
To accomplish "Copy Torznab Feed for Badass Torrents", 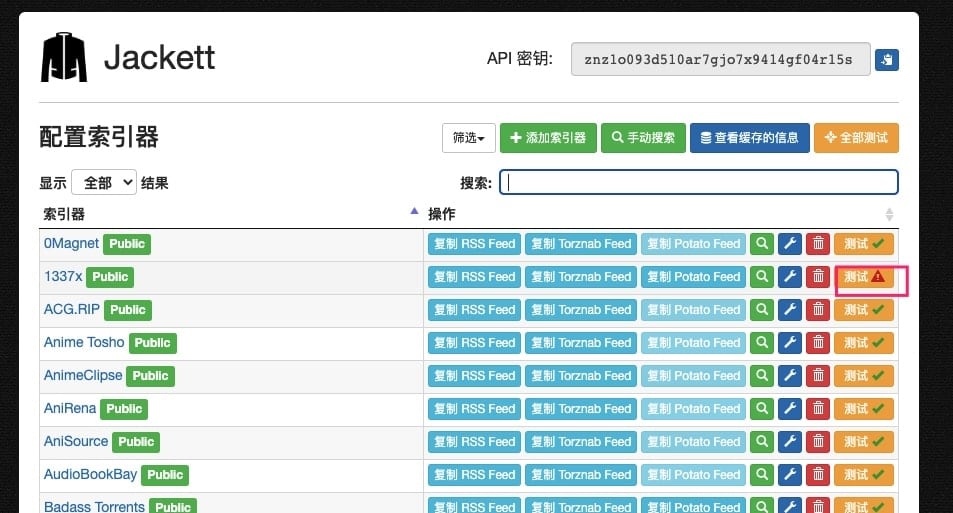I will click(581, 506).
